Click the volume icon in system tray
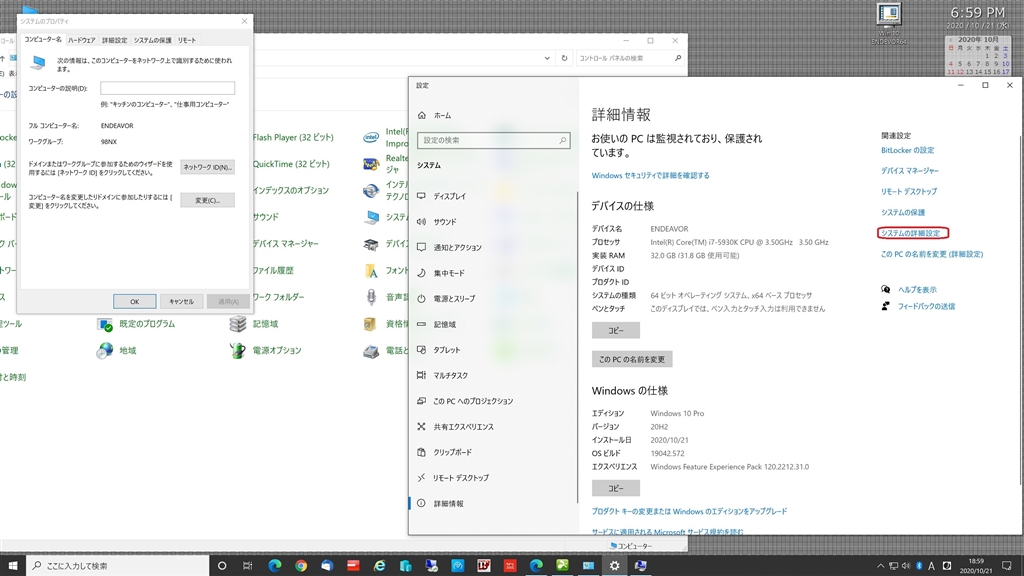 (906, 566)
